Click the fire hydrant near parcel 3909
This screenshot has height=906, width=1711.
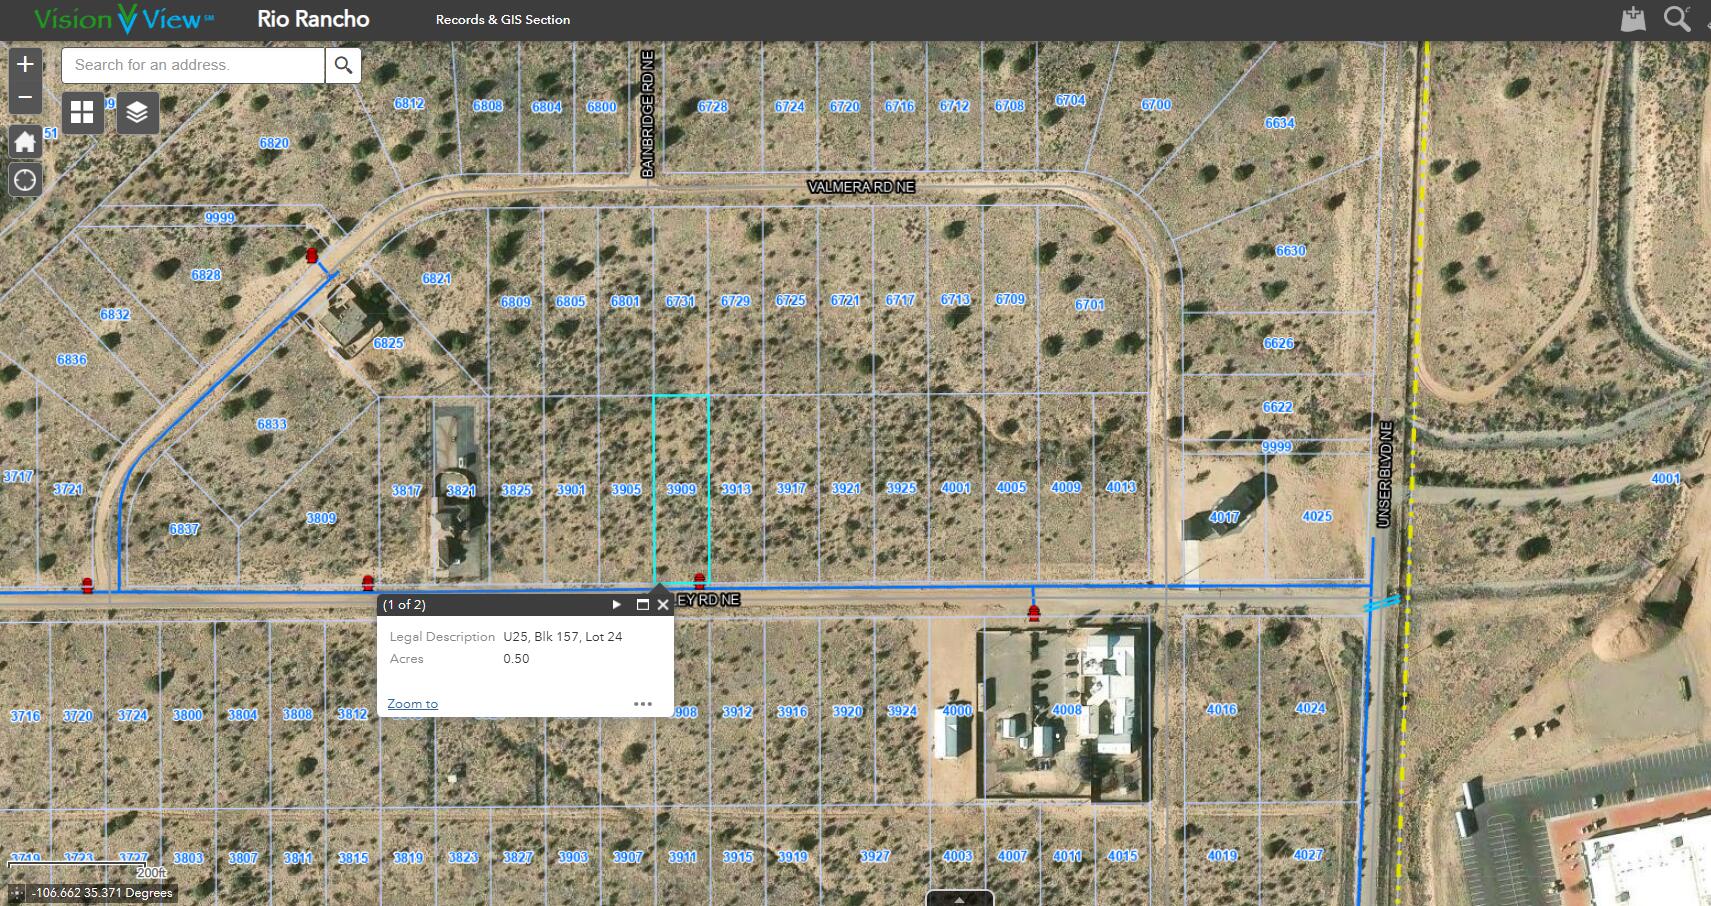[x=699, y=580]
